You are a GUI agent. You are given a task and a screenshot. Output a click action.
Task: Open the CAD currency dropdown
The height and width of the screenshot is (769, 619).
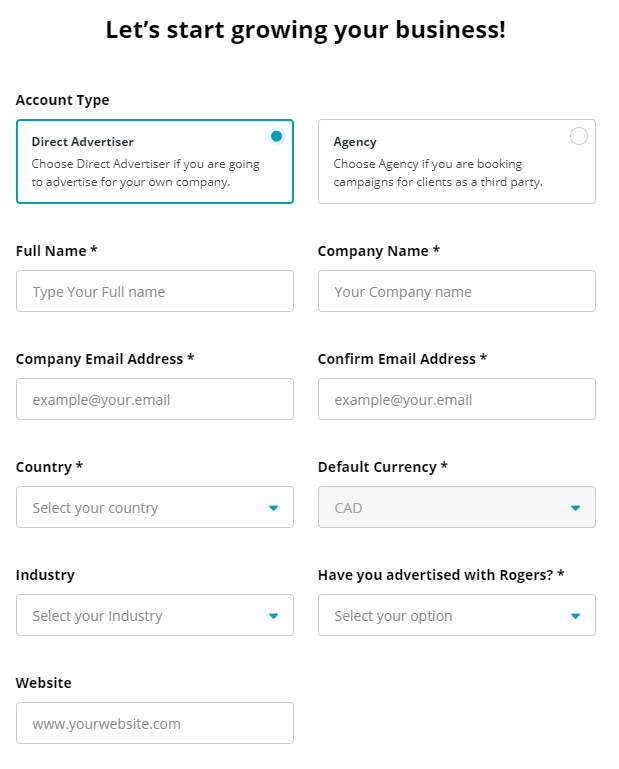[x=442, y=508]
